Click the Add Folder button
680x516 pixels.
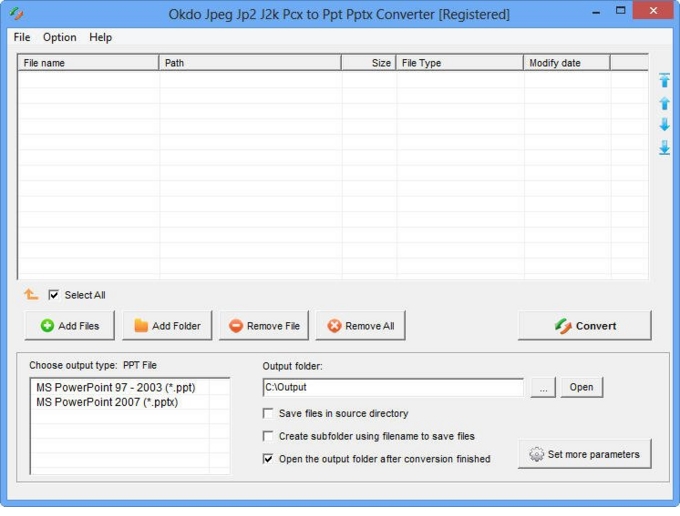[x=167, y=326]
